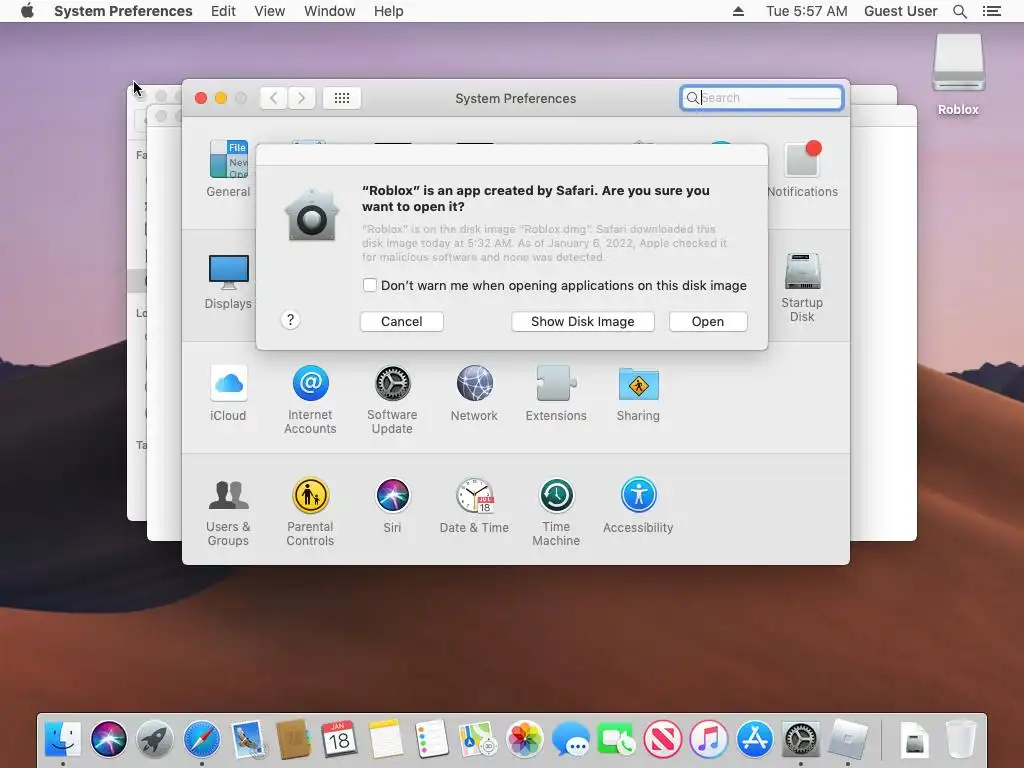Screen dimensions: 1024x768
Task: Open Photos from the Dock
Action: (524, 739)
